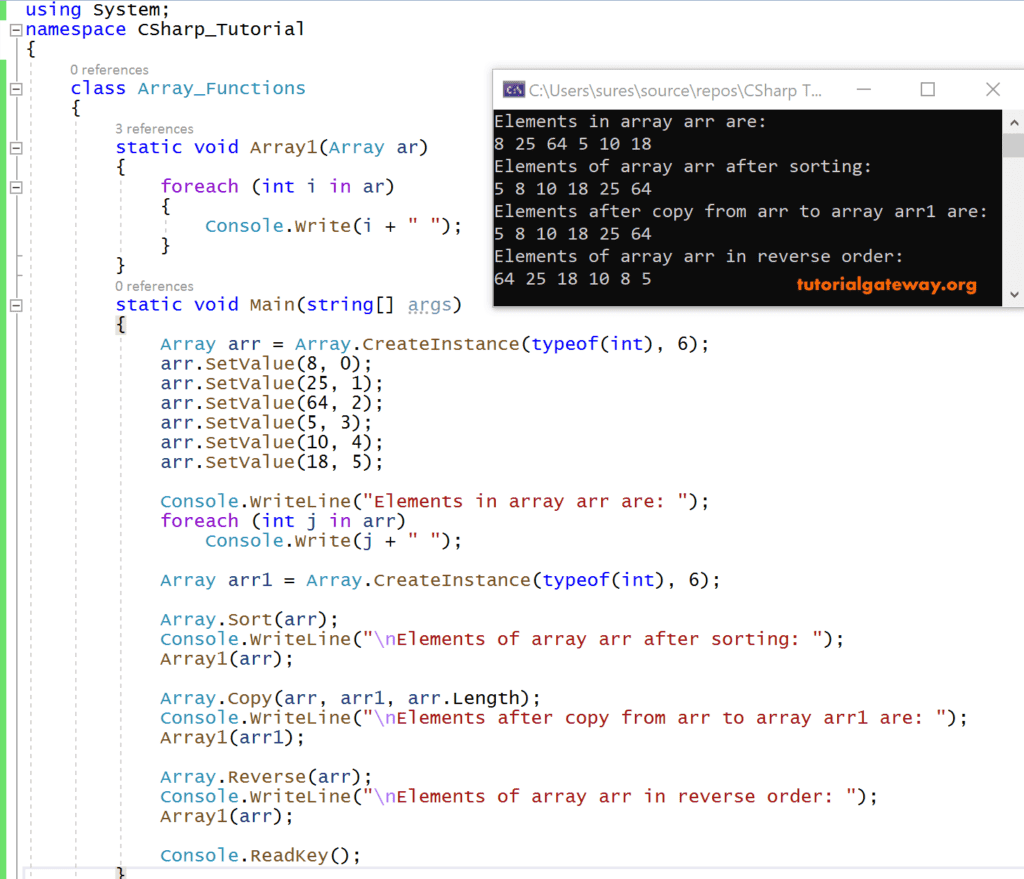Click the scroll-down arrow on console scrollbar

tap(1014, 295)
